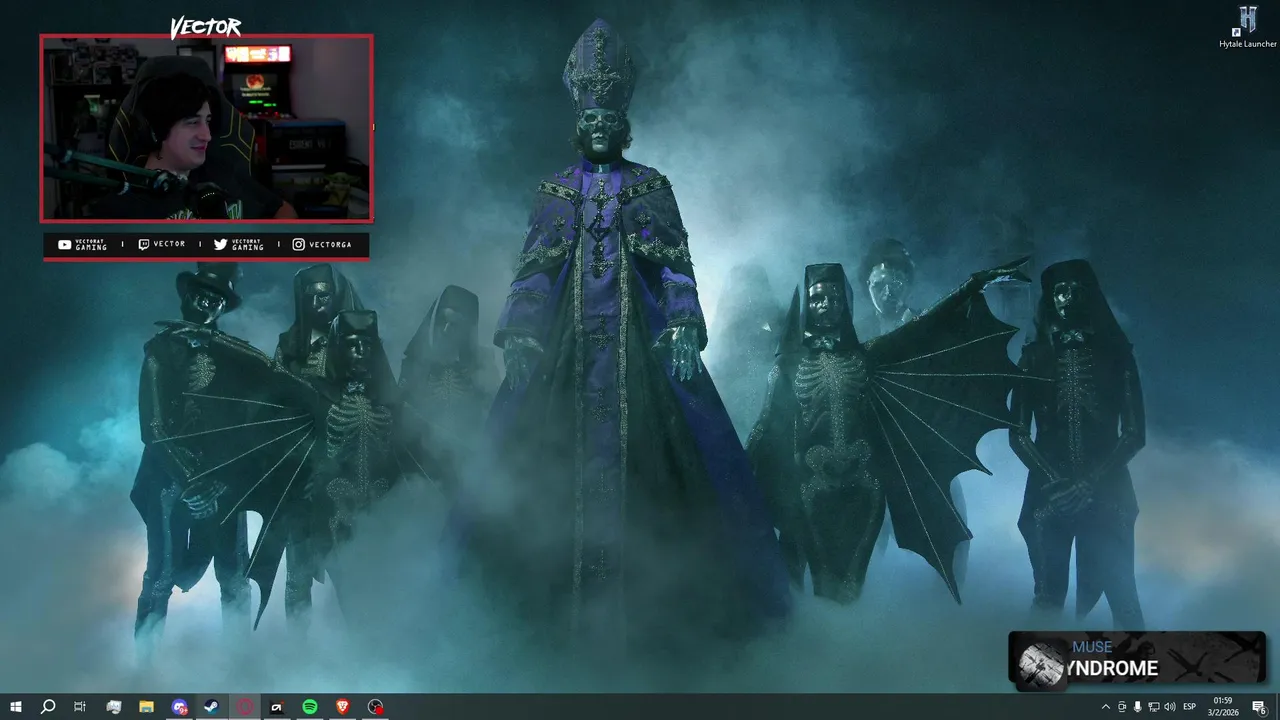Click the Twitch Vector label in the overlay
This screenshot has height=720, width=1280.
point(162,245)
